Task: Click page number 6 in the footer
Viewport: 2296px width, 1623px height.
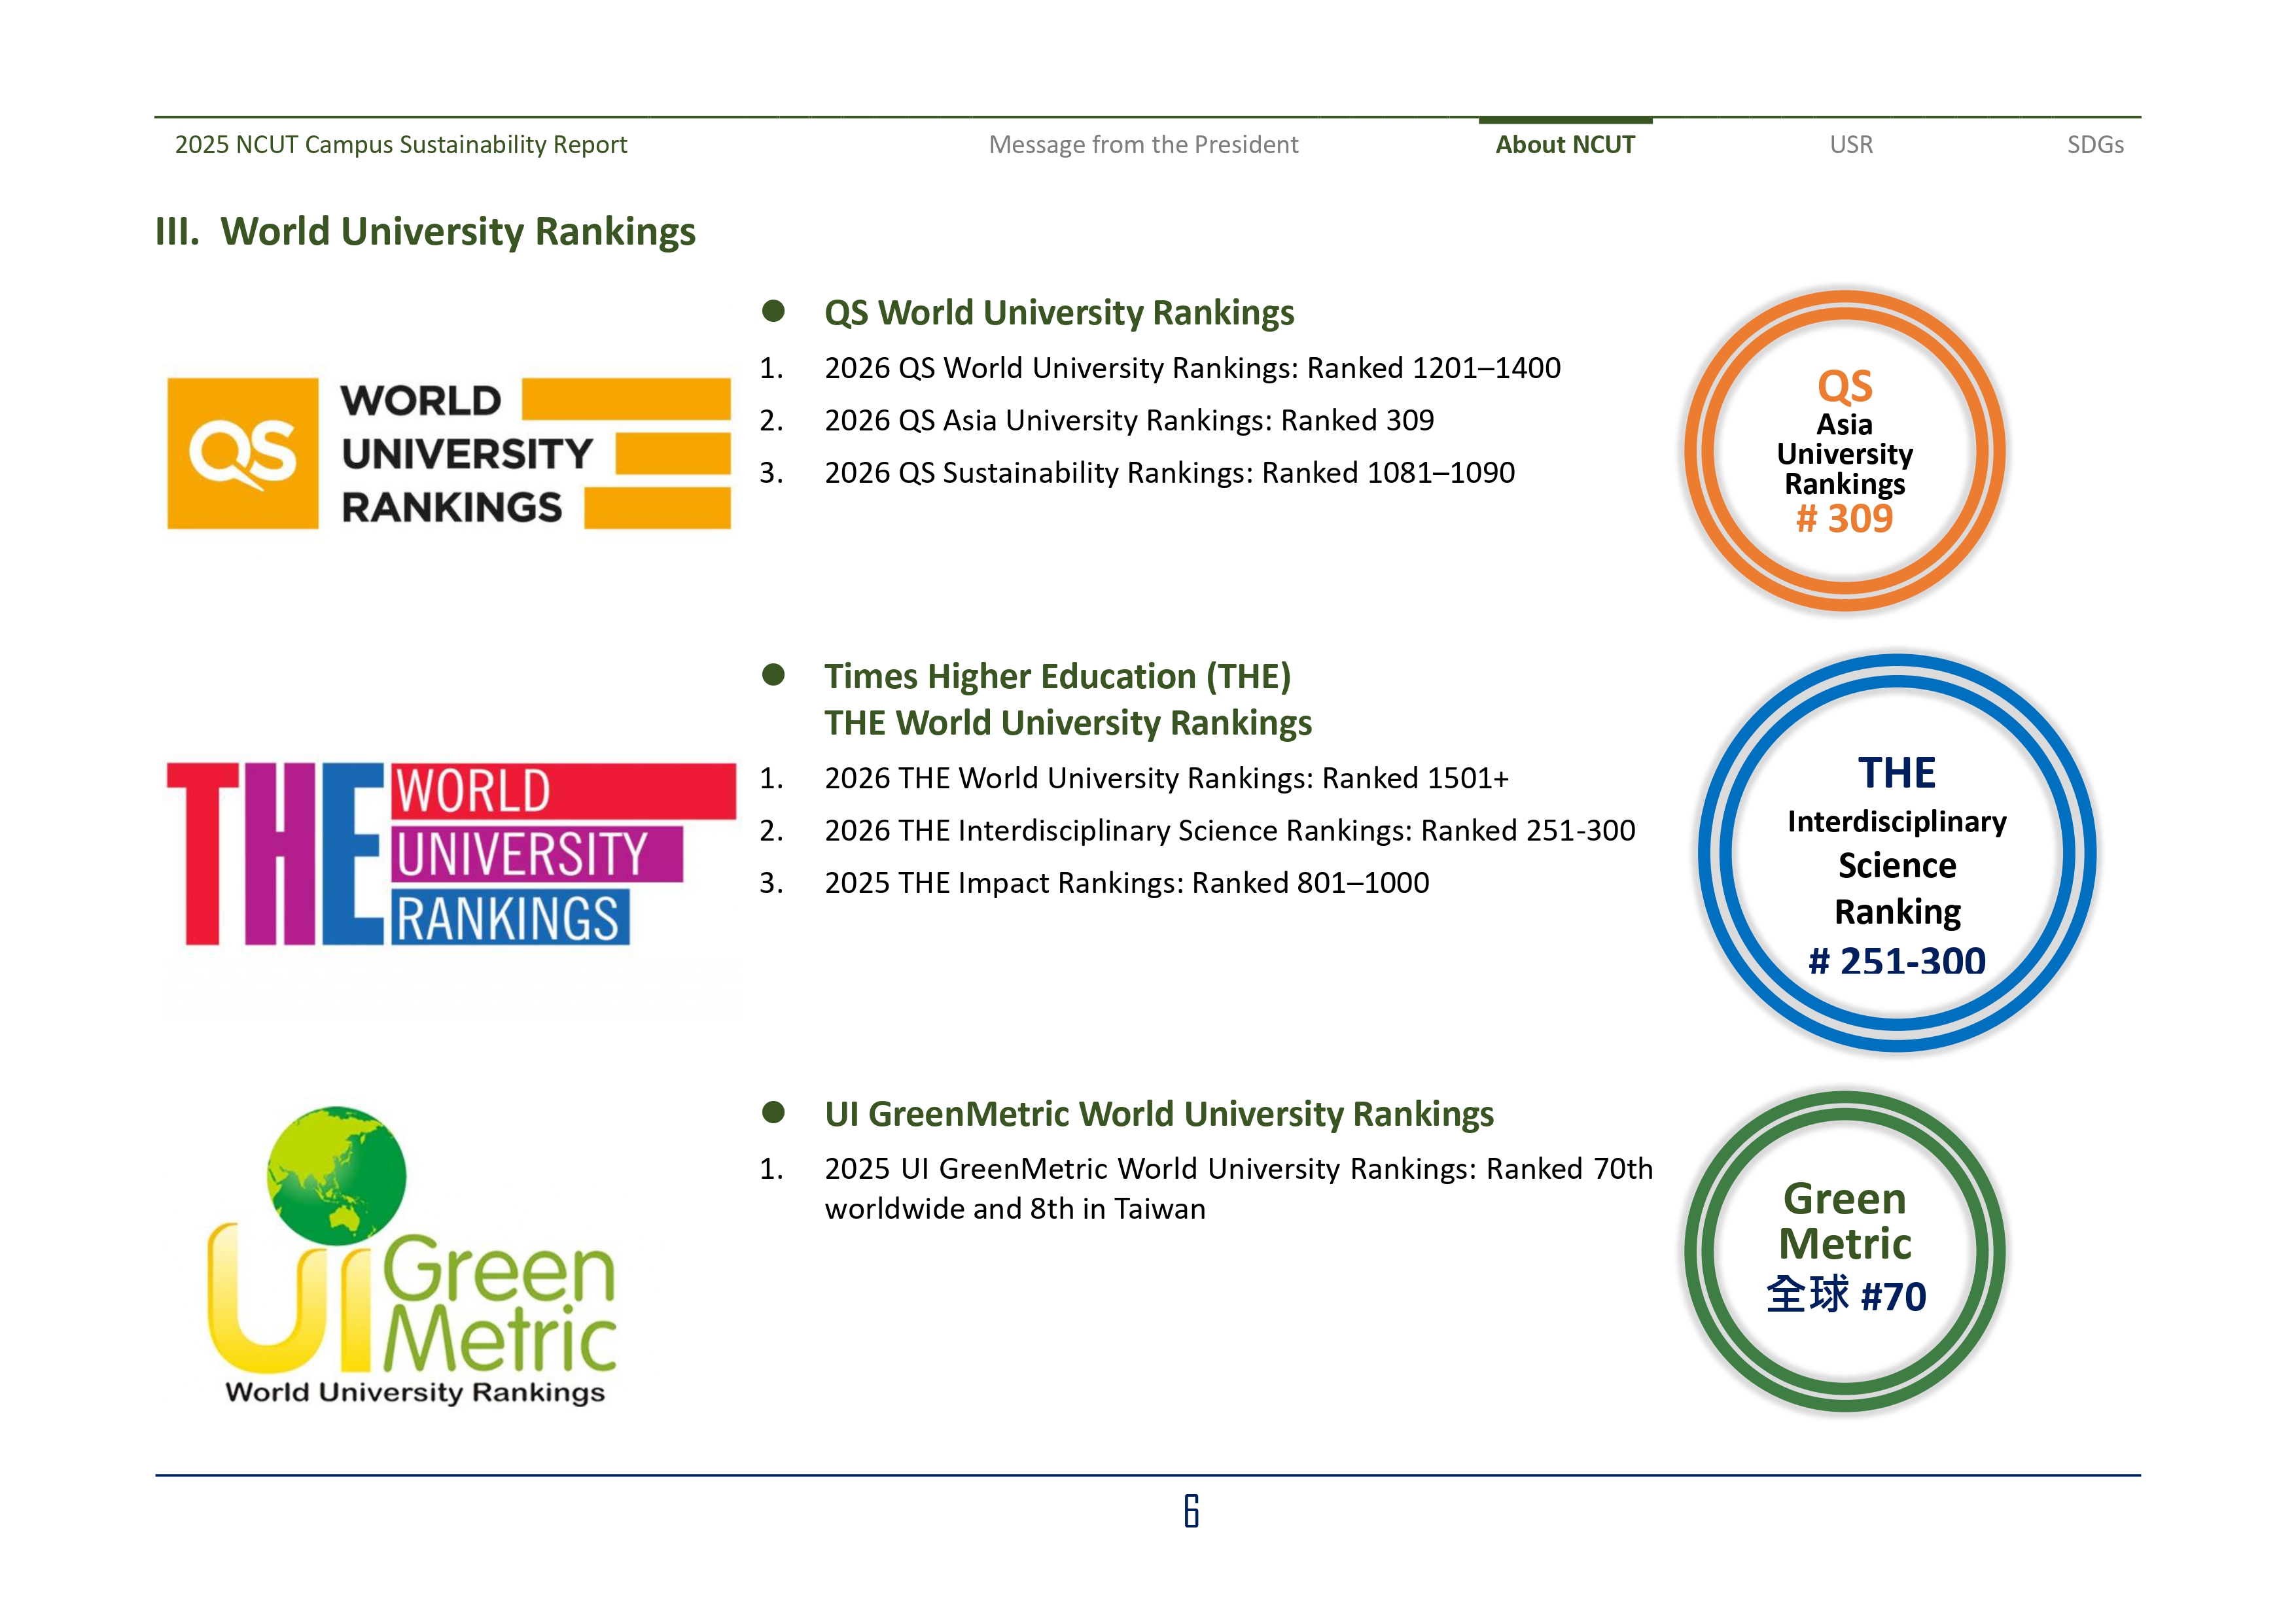Action: (1191, 1511)
